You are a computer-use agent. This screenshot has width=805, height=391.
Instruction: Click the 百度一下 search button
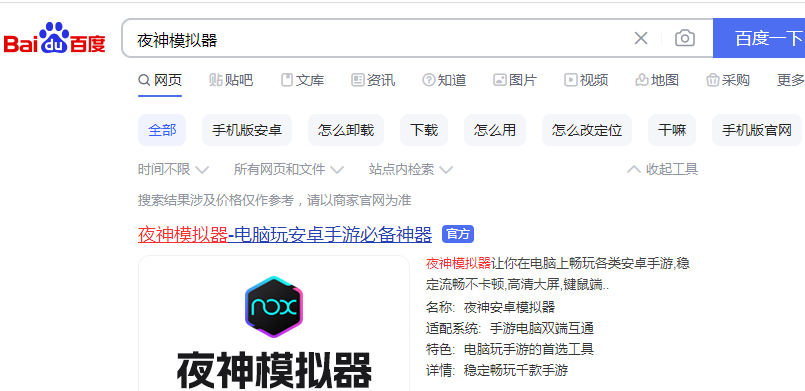[x=759, y=38]
